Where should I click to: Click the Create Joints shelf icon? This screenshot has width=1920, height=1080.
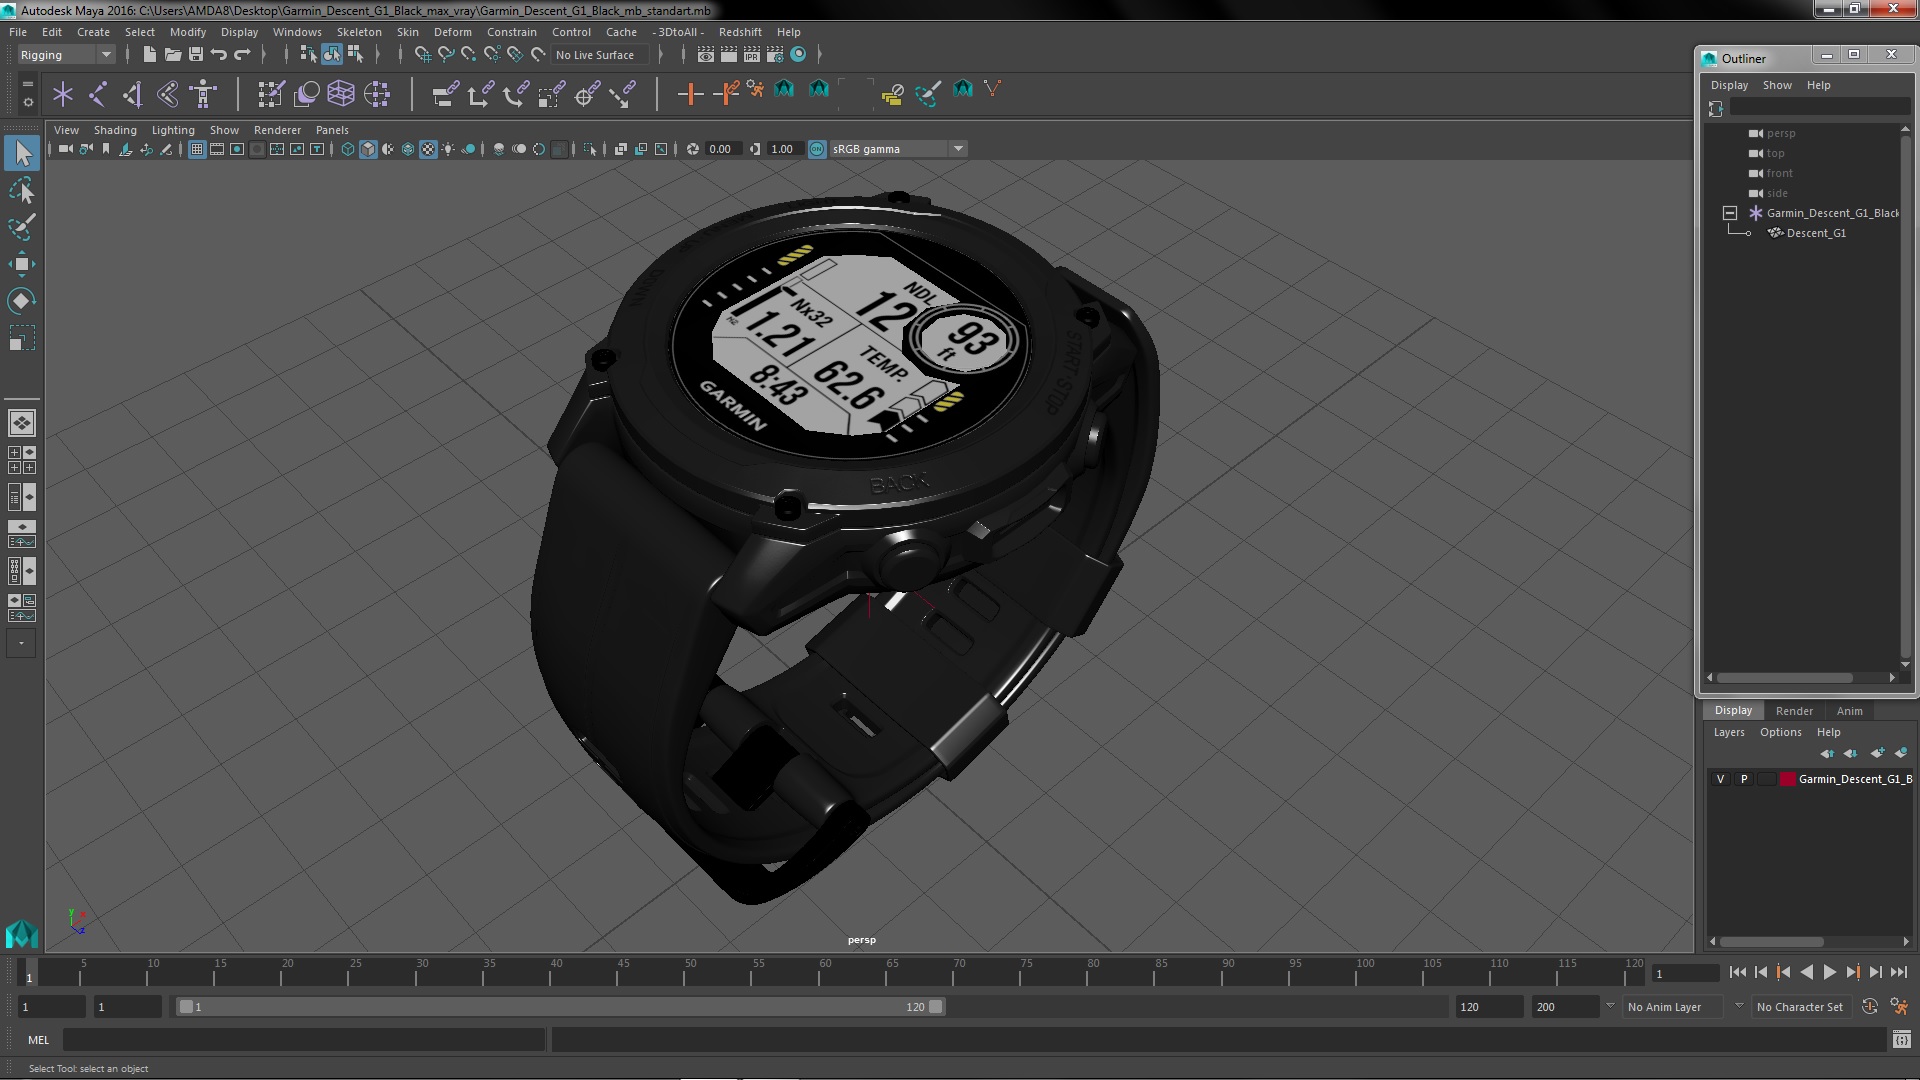point(98,94)
